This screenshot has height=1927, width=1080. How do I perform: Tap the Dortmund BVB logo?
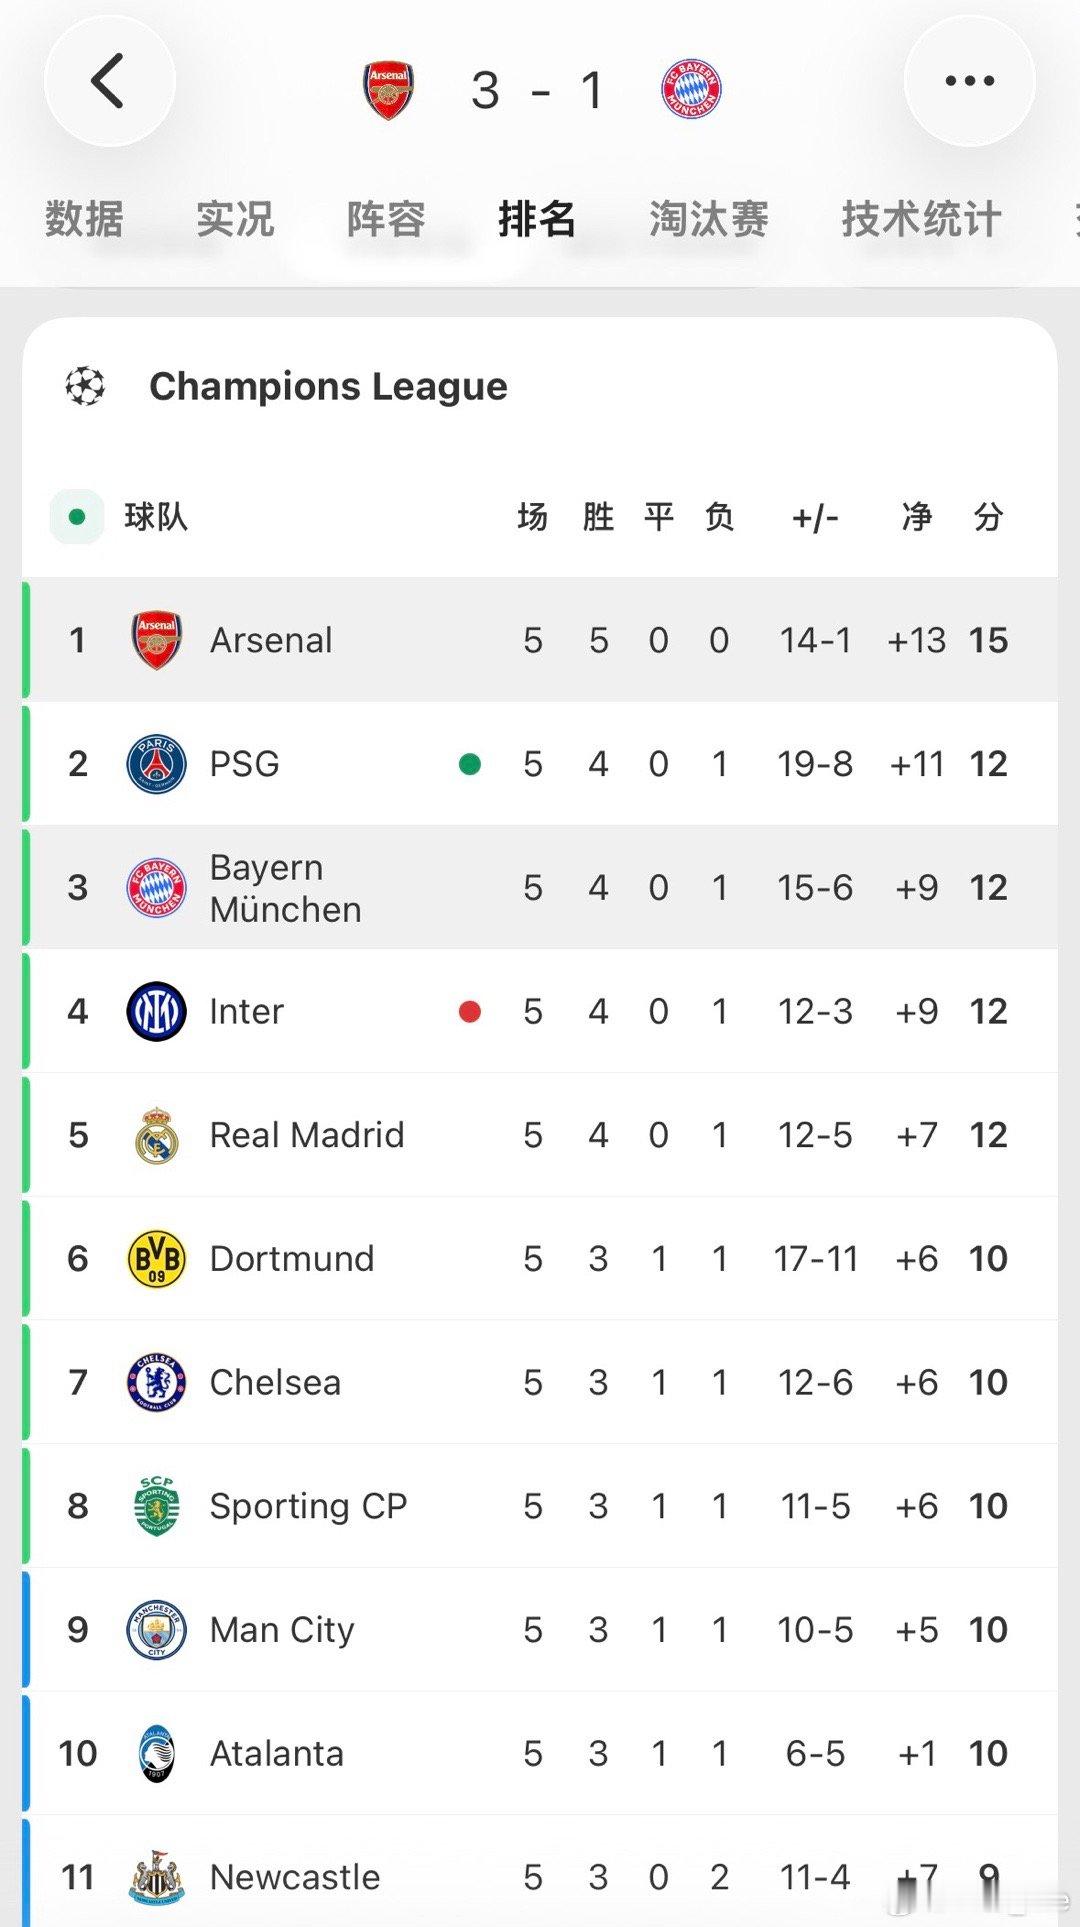156,1258
